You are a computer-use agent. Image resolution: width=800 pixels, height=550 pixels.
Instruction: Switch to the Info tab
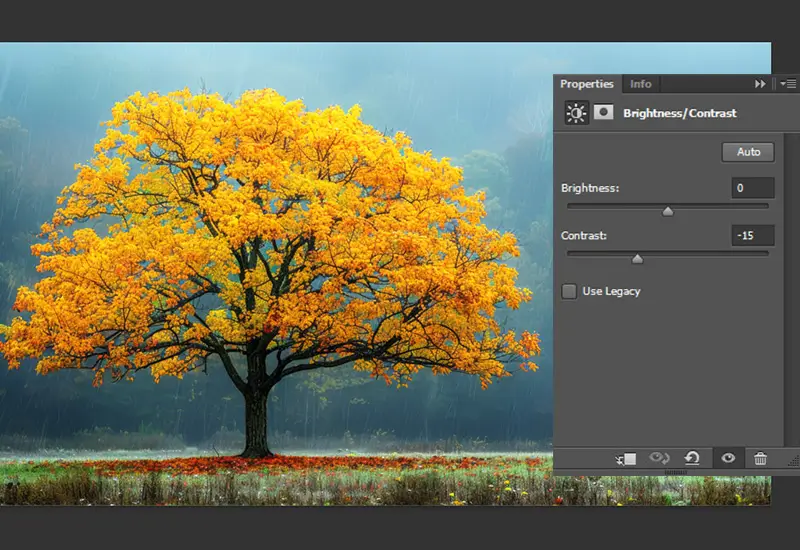tap(640, 84)
